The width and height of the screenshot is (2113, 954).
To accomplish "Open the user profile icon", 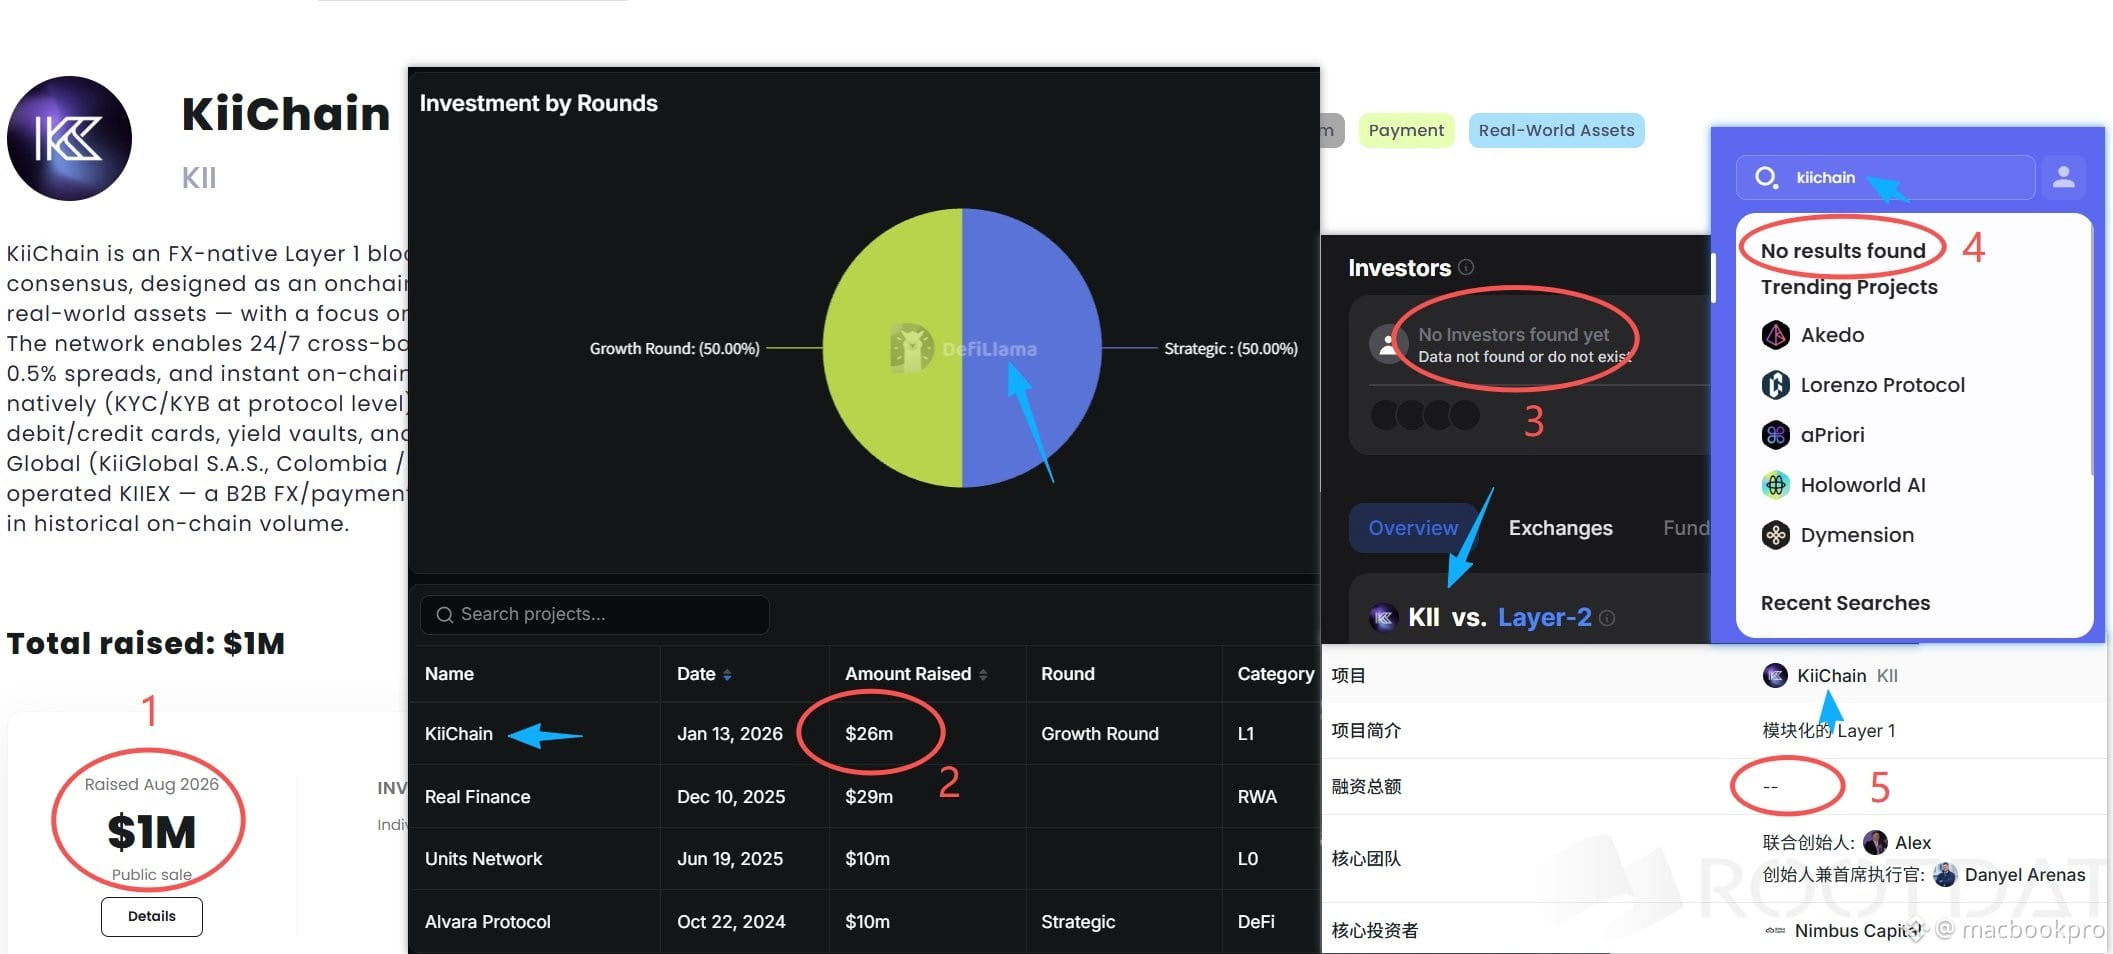I will (2063, 177).
